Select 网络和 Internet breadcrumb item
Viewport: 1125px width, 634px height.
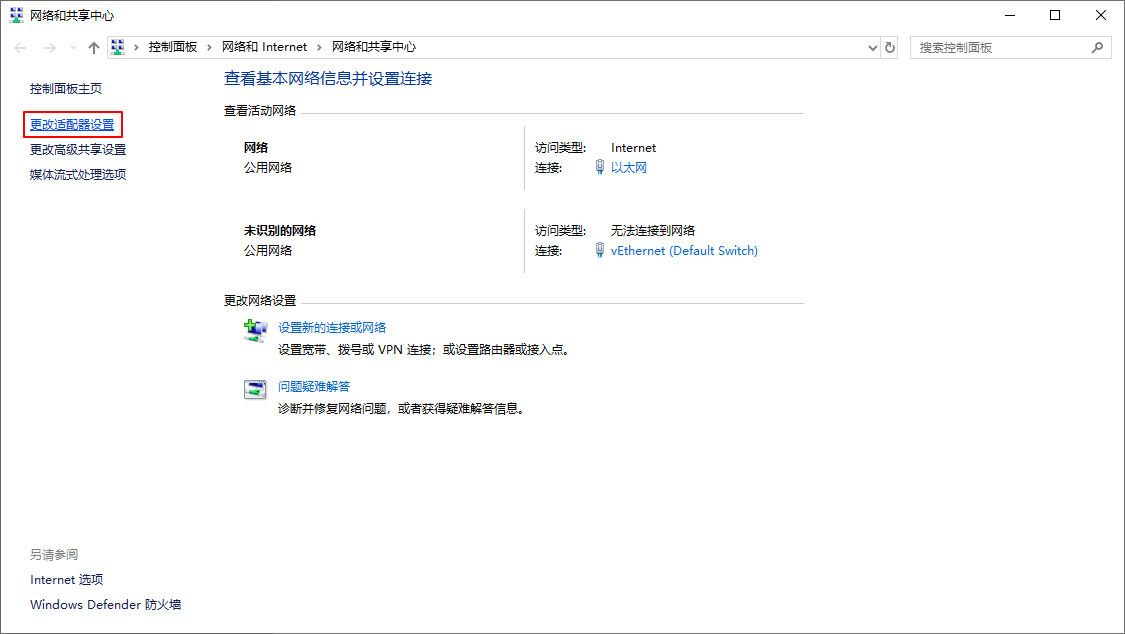(x=265, y=47)
